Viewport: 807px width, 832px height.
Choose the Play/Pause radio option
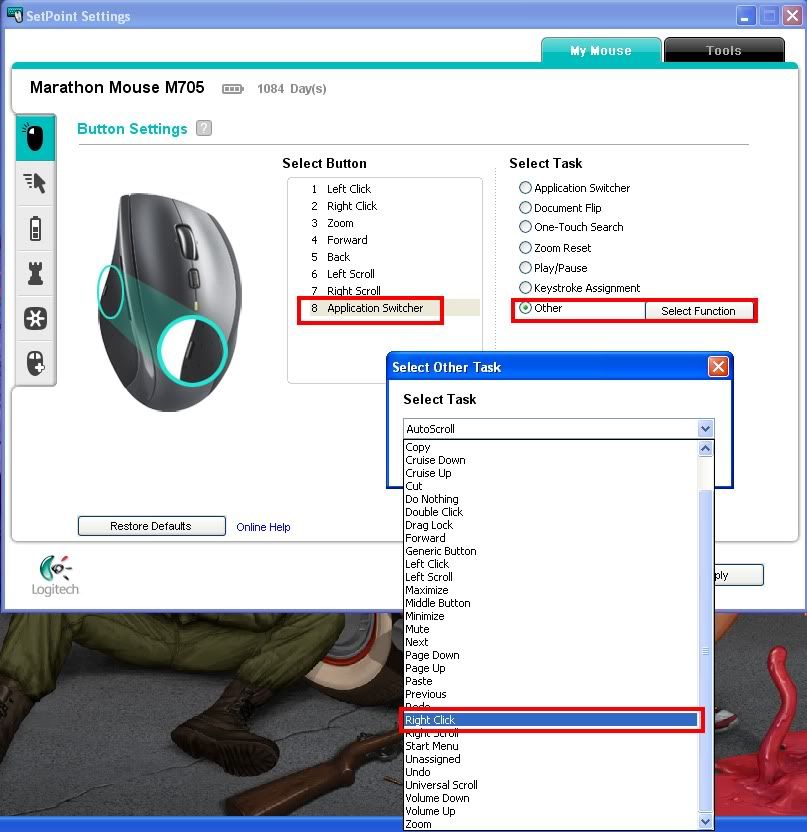pyautogui.click(x=525, y=267)
